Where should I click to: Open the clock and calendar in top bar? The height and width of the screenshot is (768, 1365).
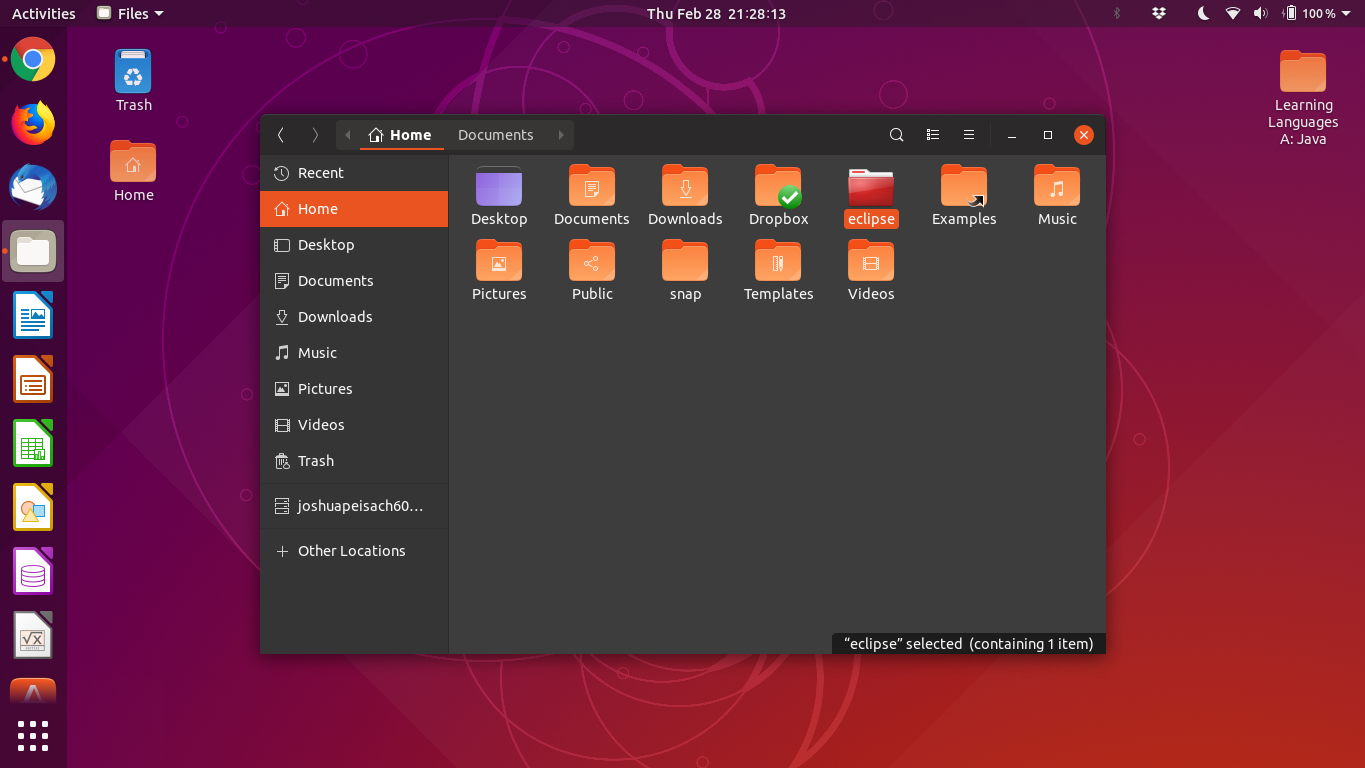pyautogui.click(x=716, y=14)
